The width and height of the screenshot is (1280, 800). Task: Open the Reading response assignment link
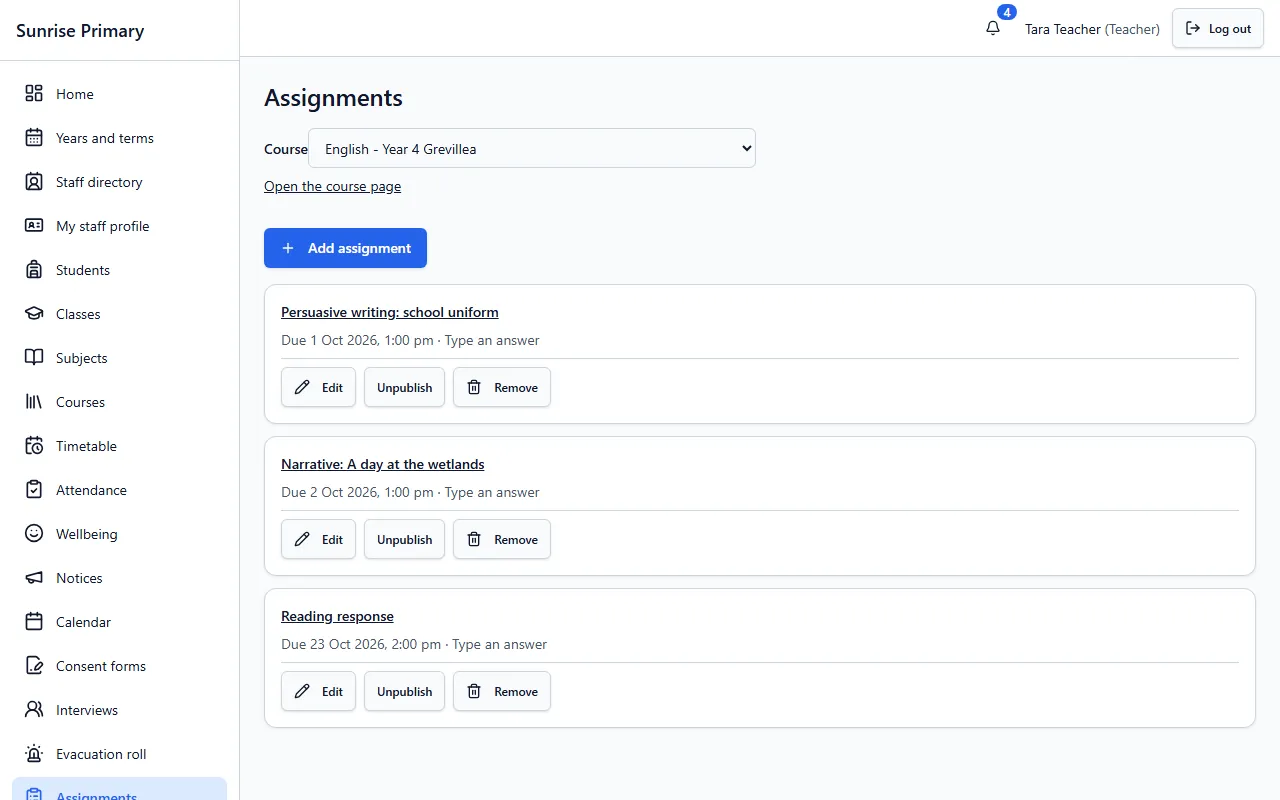[x=337, y=616]
